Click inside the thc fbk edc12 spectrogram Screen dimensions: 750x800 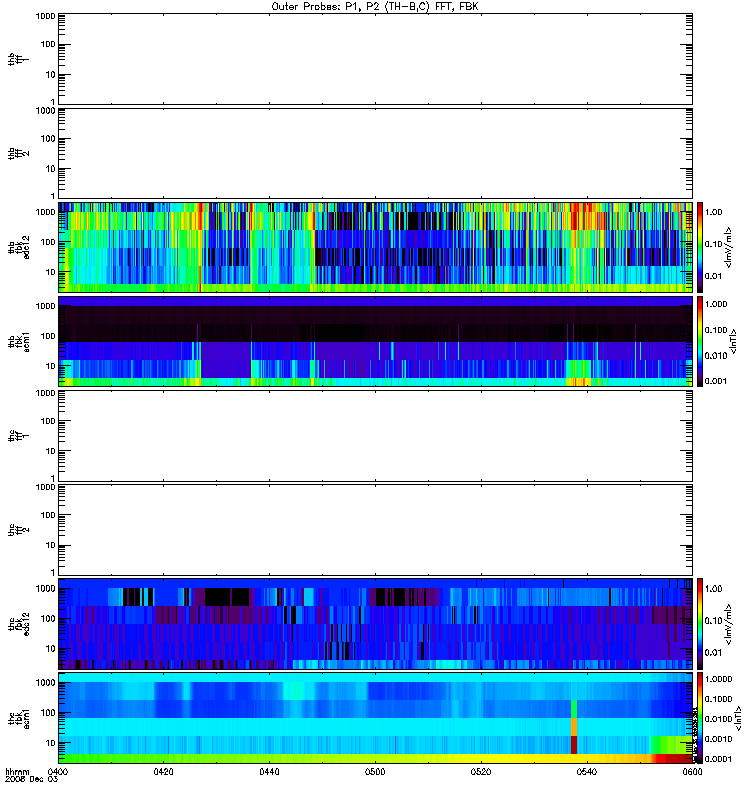tap(375, 623)
